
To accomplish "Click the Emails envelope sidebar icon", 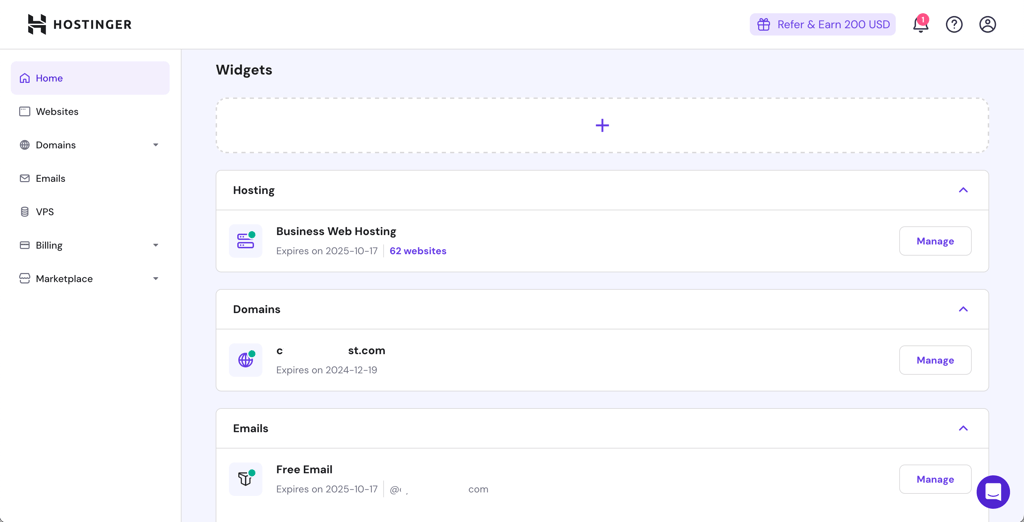I will (25, 178).
